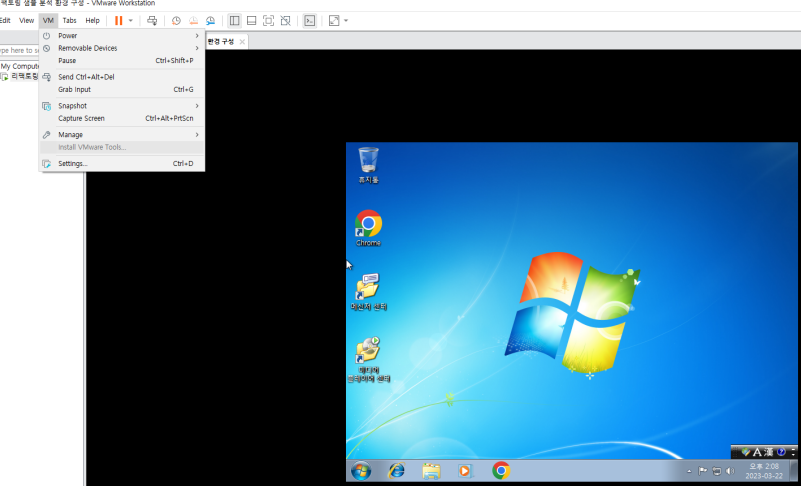Open Settings... from the VM menu
Screen dimensions: 801x486
coord(122,164)
